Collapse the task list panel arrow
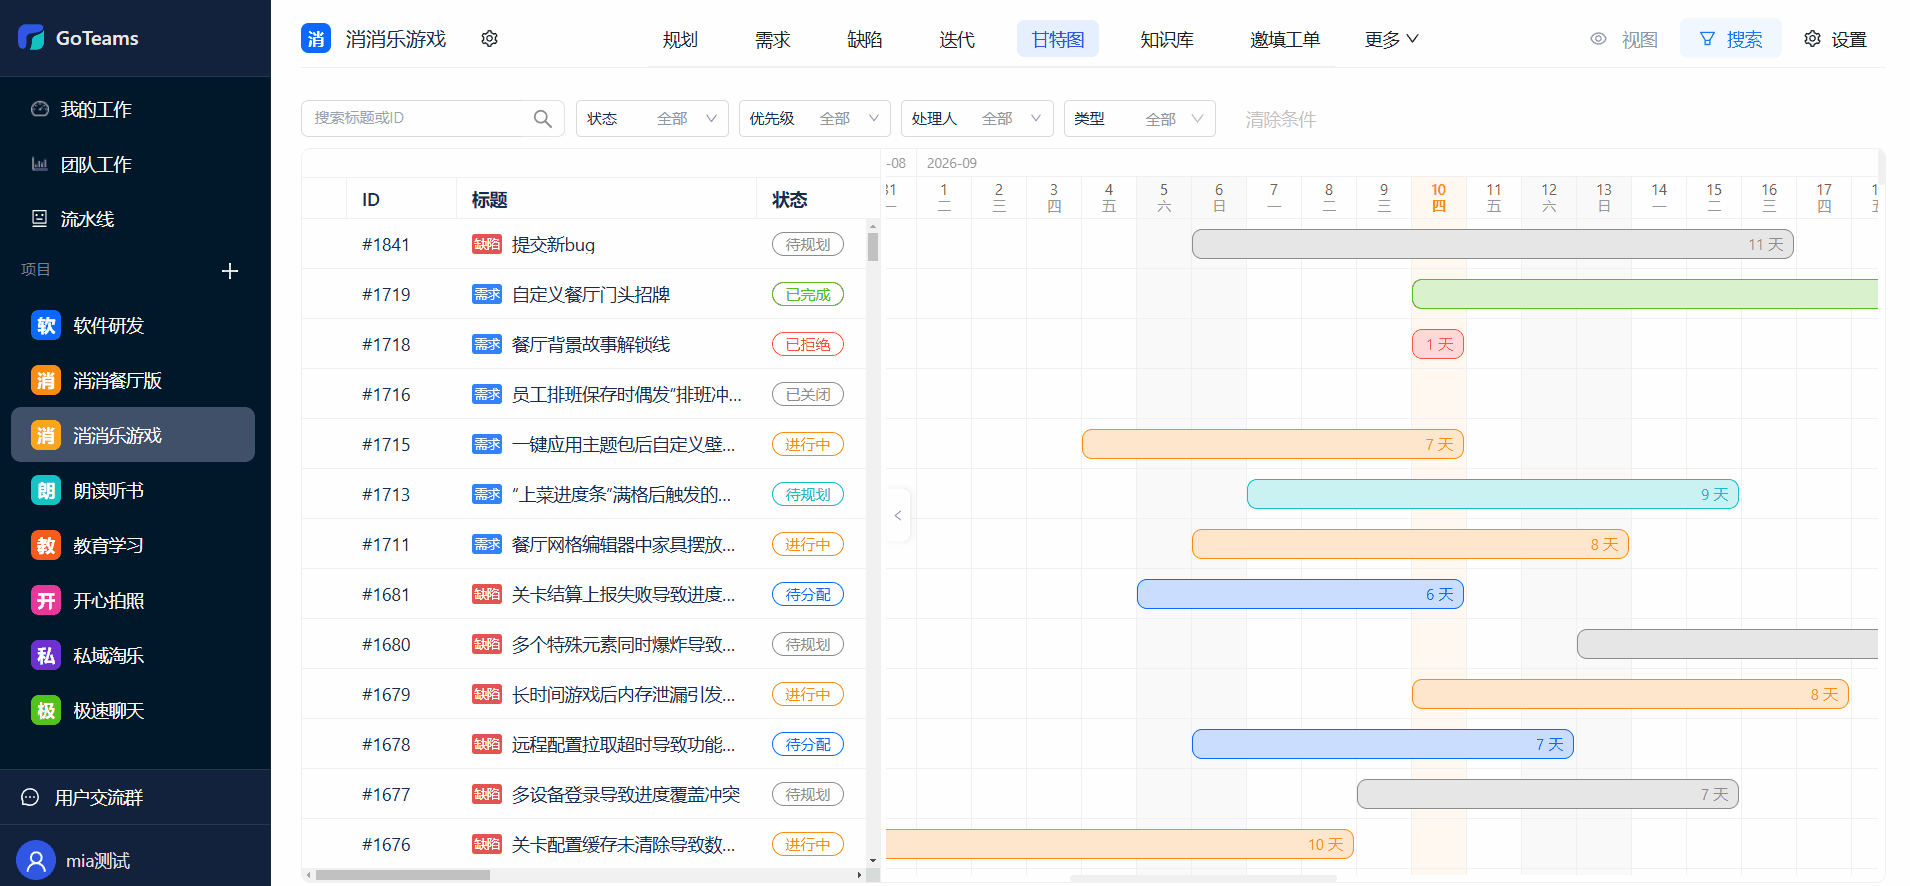The image size is (1910, 886). pyautogui.click(x=898, y=515)
